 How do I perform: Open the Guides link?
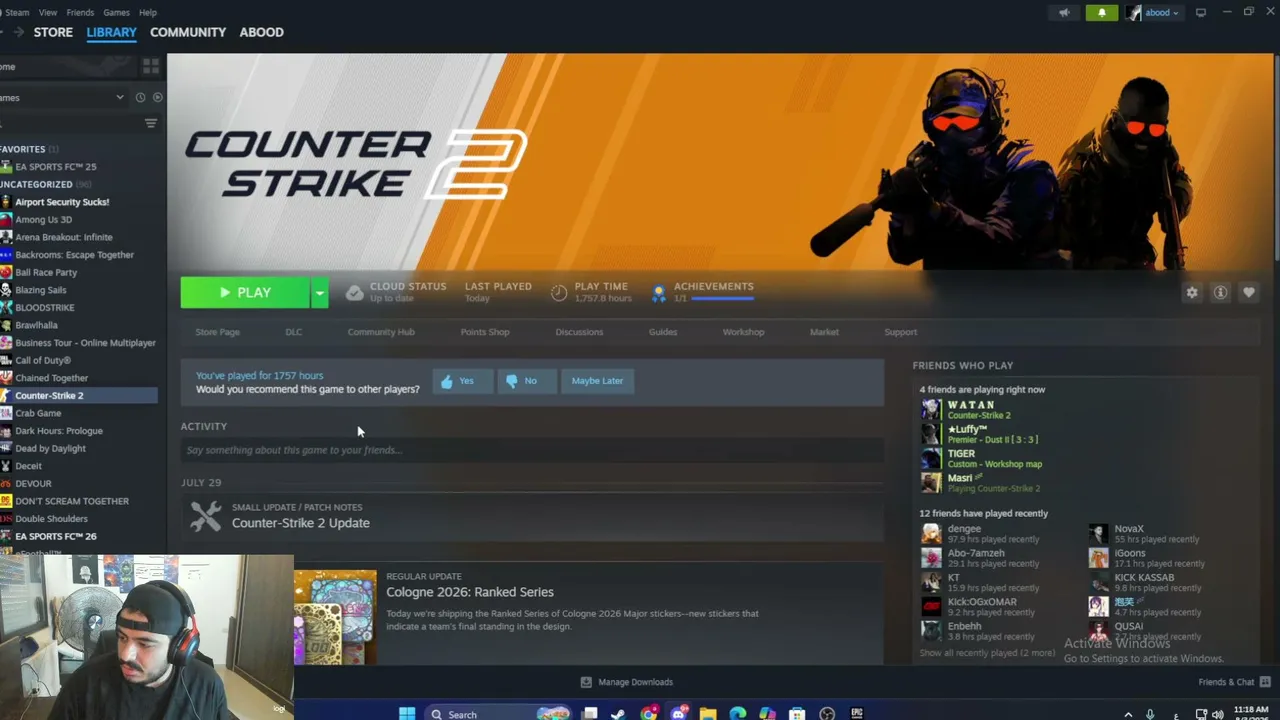click(x=663, y=332)
